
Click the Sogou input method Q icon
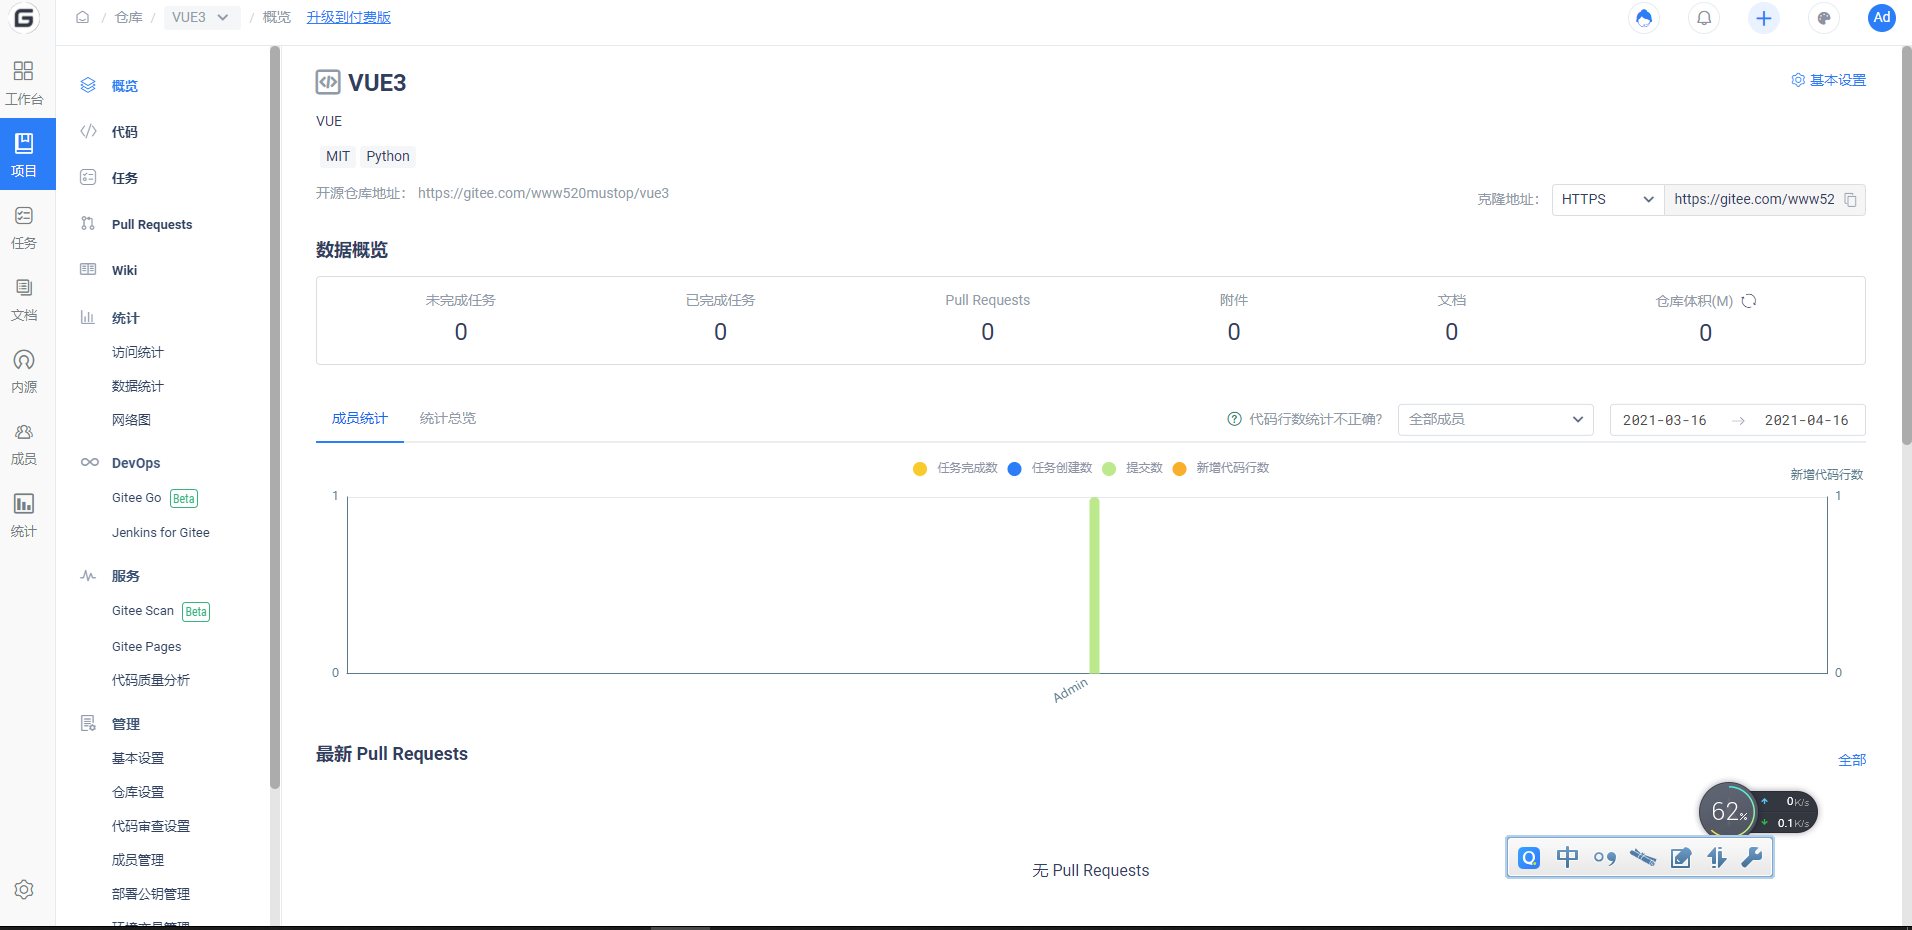pos(1529,858)
